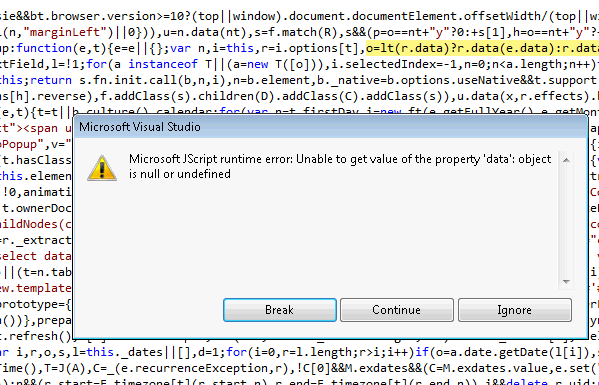Screen dimensions: 599x385
Task: Click the instanceof keyword in code
Action: click(x=163, y=64)
